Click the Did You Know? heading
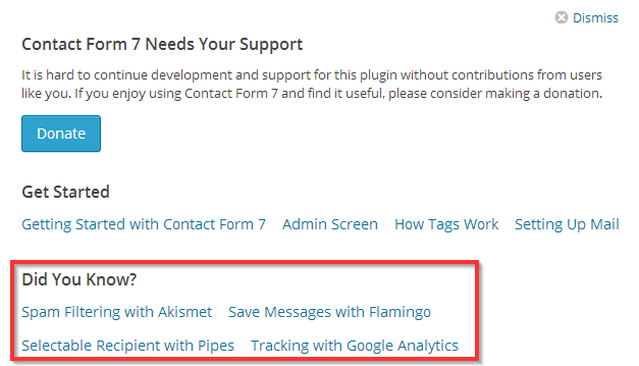The width and height of the screenshot is (639, 366). point(79,280)
